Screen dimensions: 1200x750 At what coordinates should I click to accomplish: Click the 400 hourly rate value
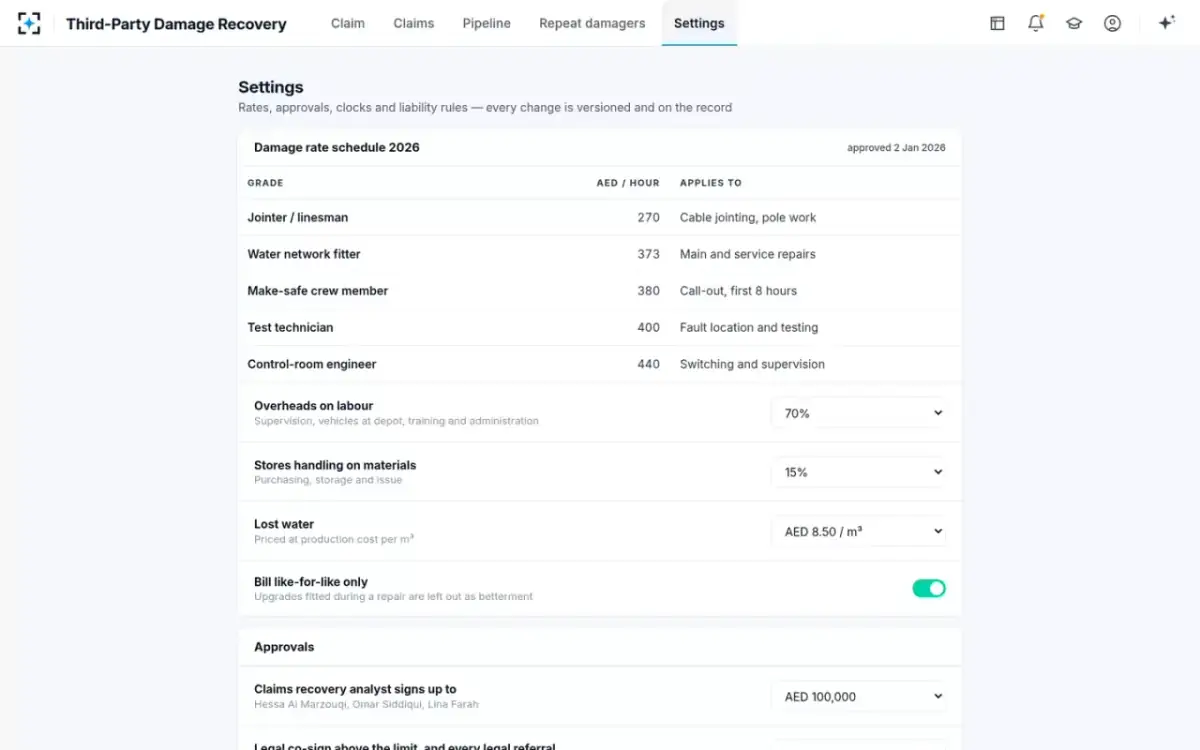coord(648,327)
